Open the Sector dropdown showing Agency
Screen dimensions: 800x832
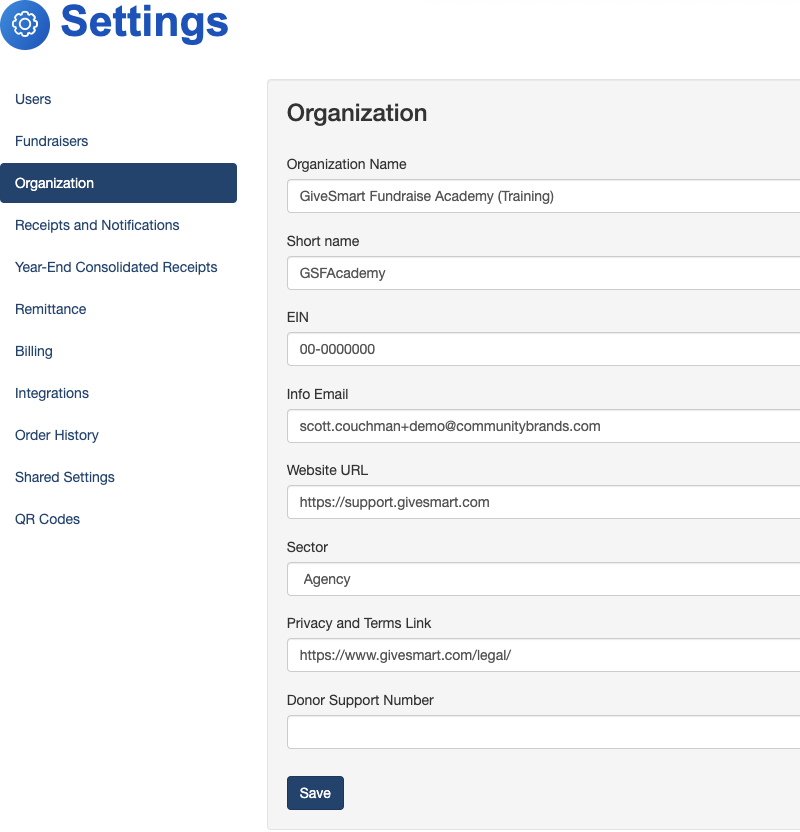click(543, 579)
